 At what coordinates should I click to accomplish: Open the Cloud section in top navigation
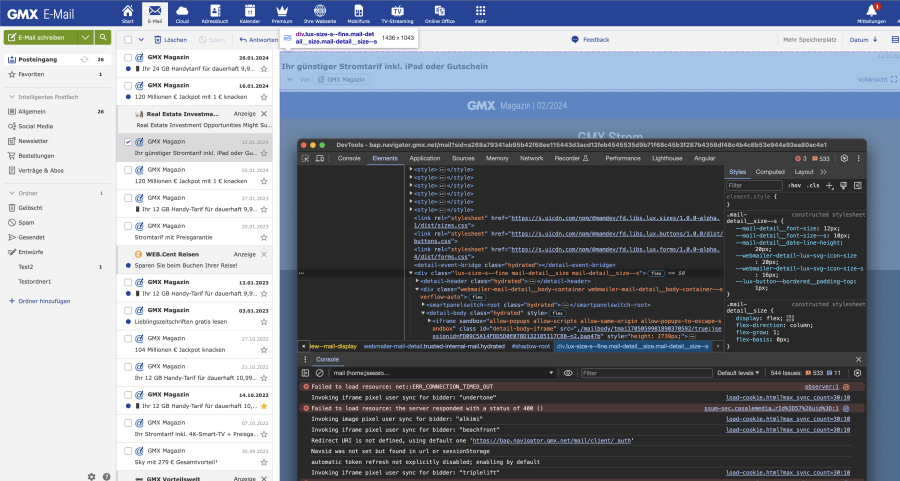(x=181, y=13)
